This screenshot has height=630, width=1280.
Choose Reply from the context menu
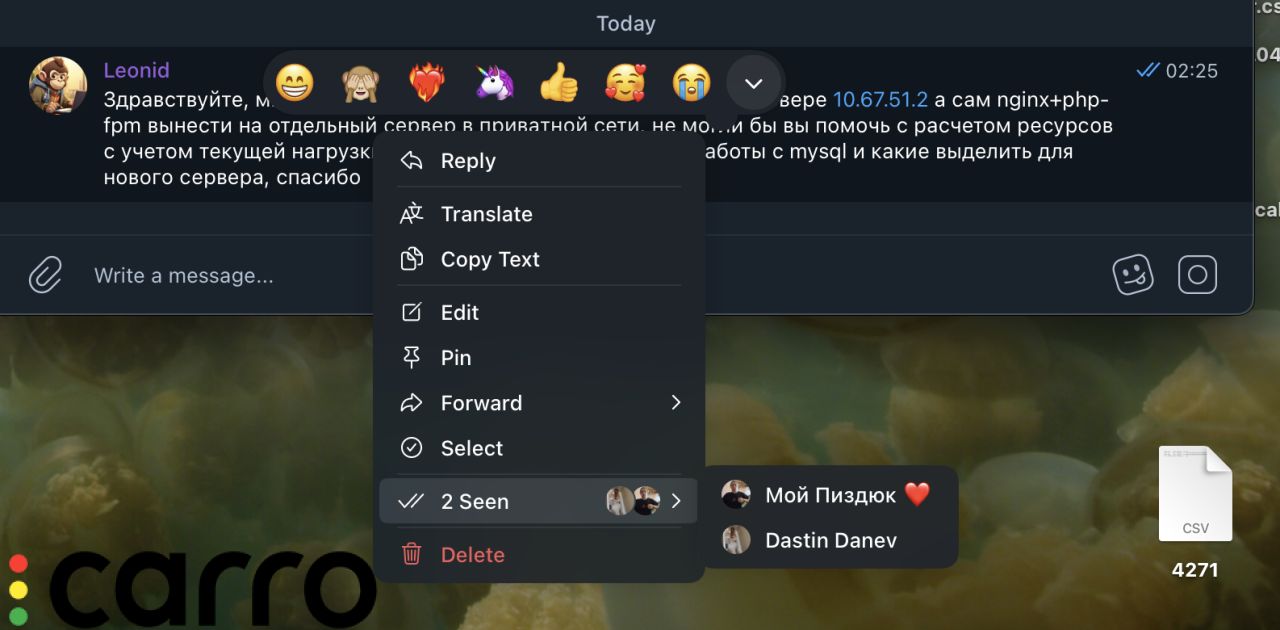[x=538, y=161]
